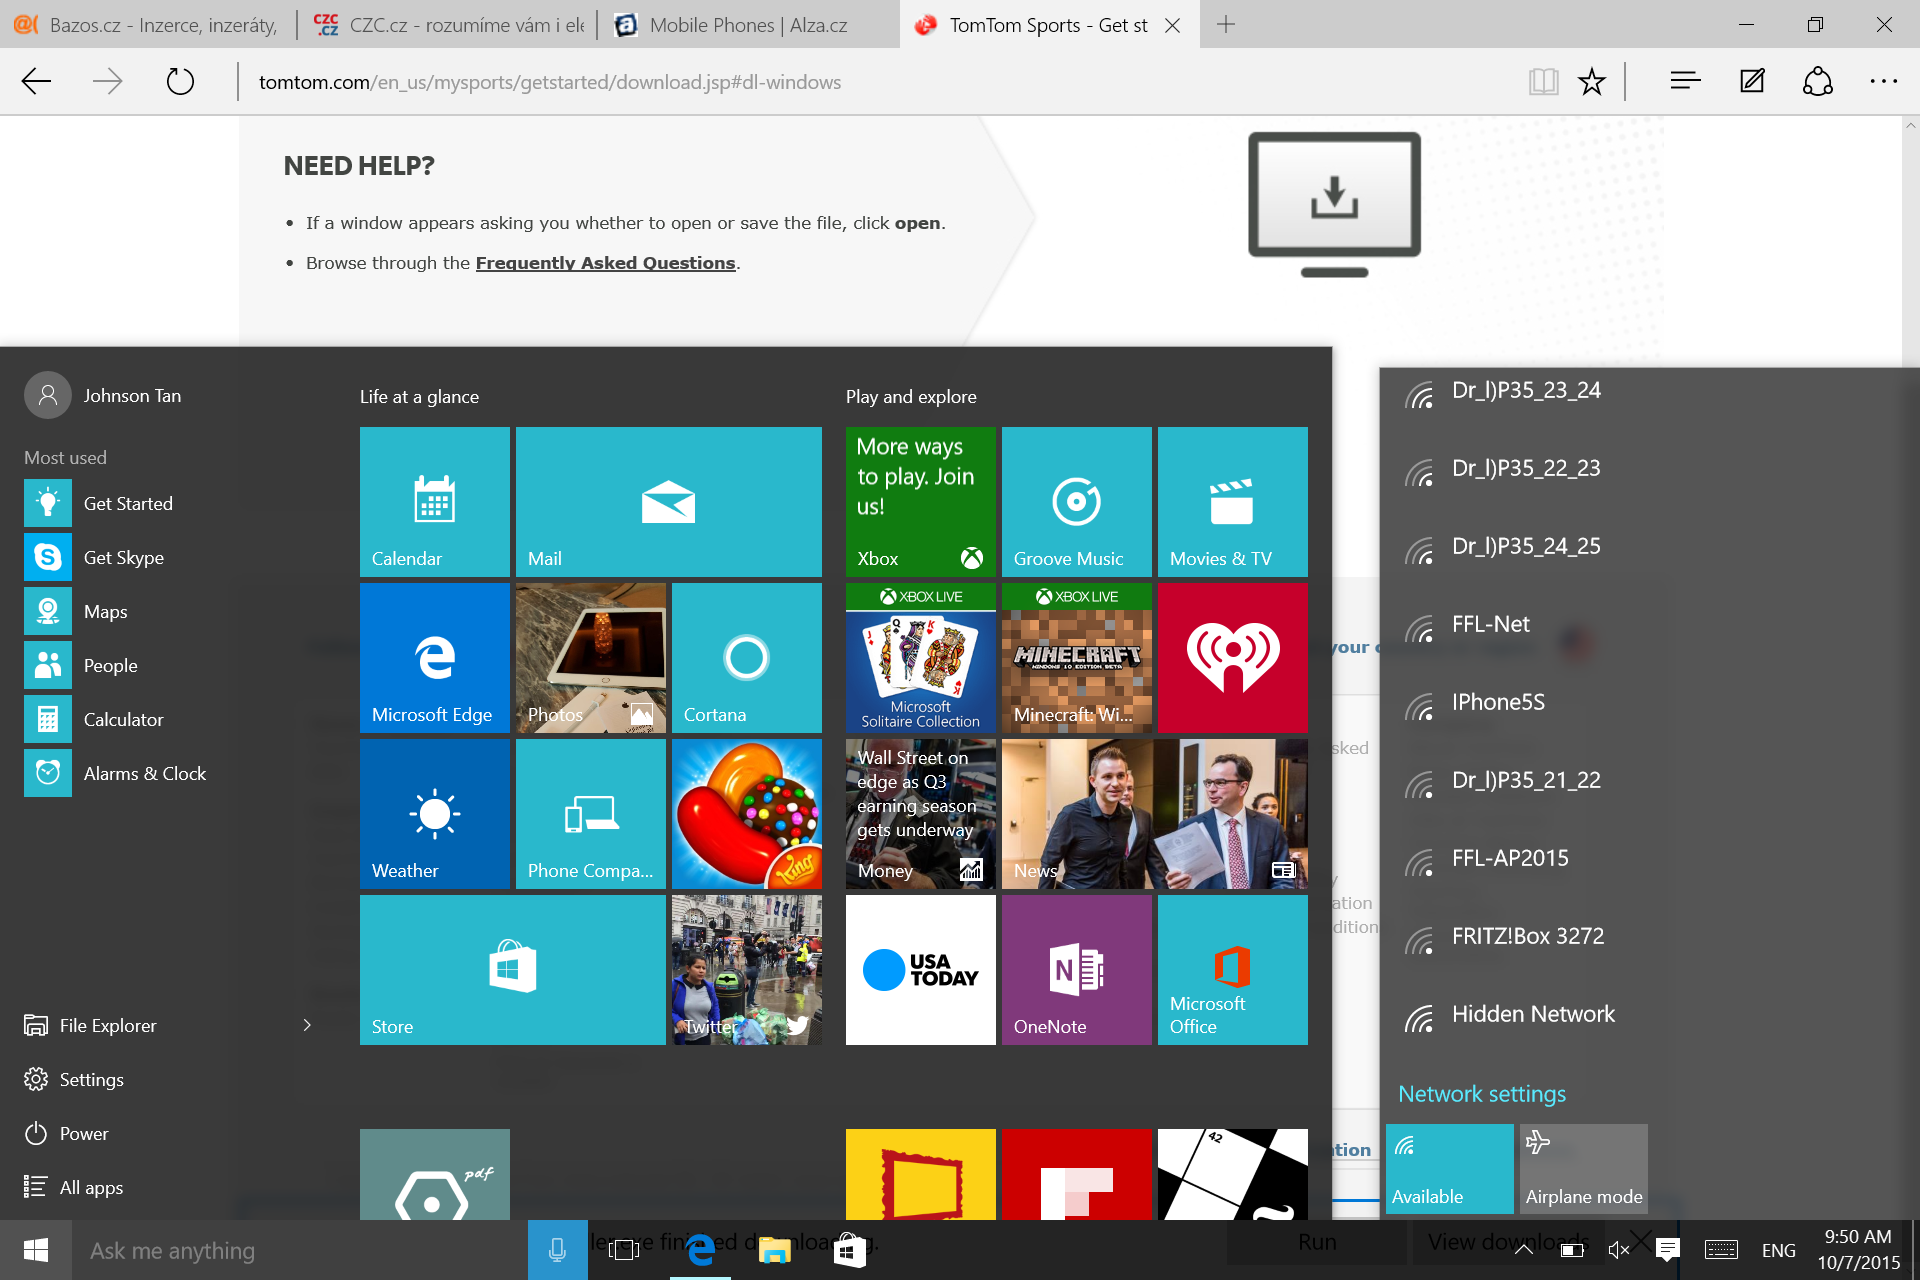Click the Cortana microphone icon
This screenshot has height=1280, width=1920.
tap(557, 1250)
